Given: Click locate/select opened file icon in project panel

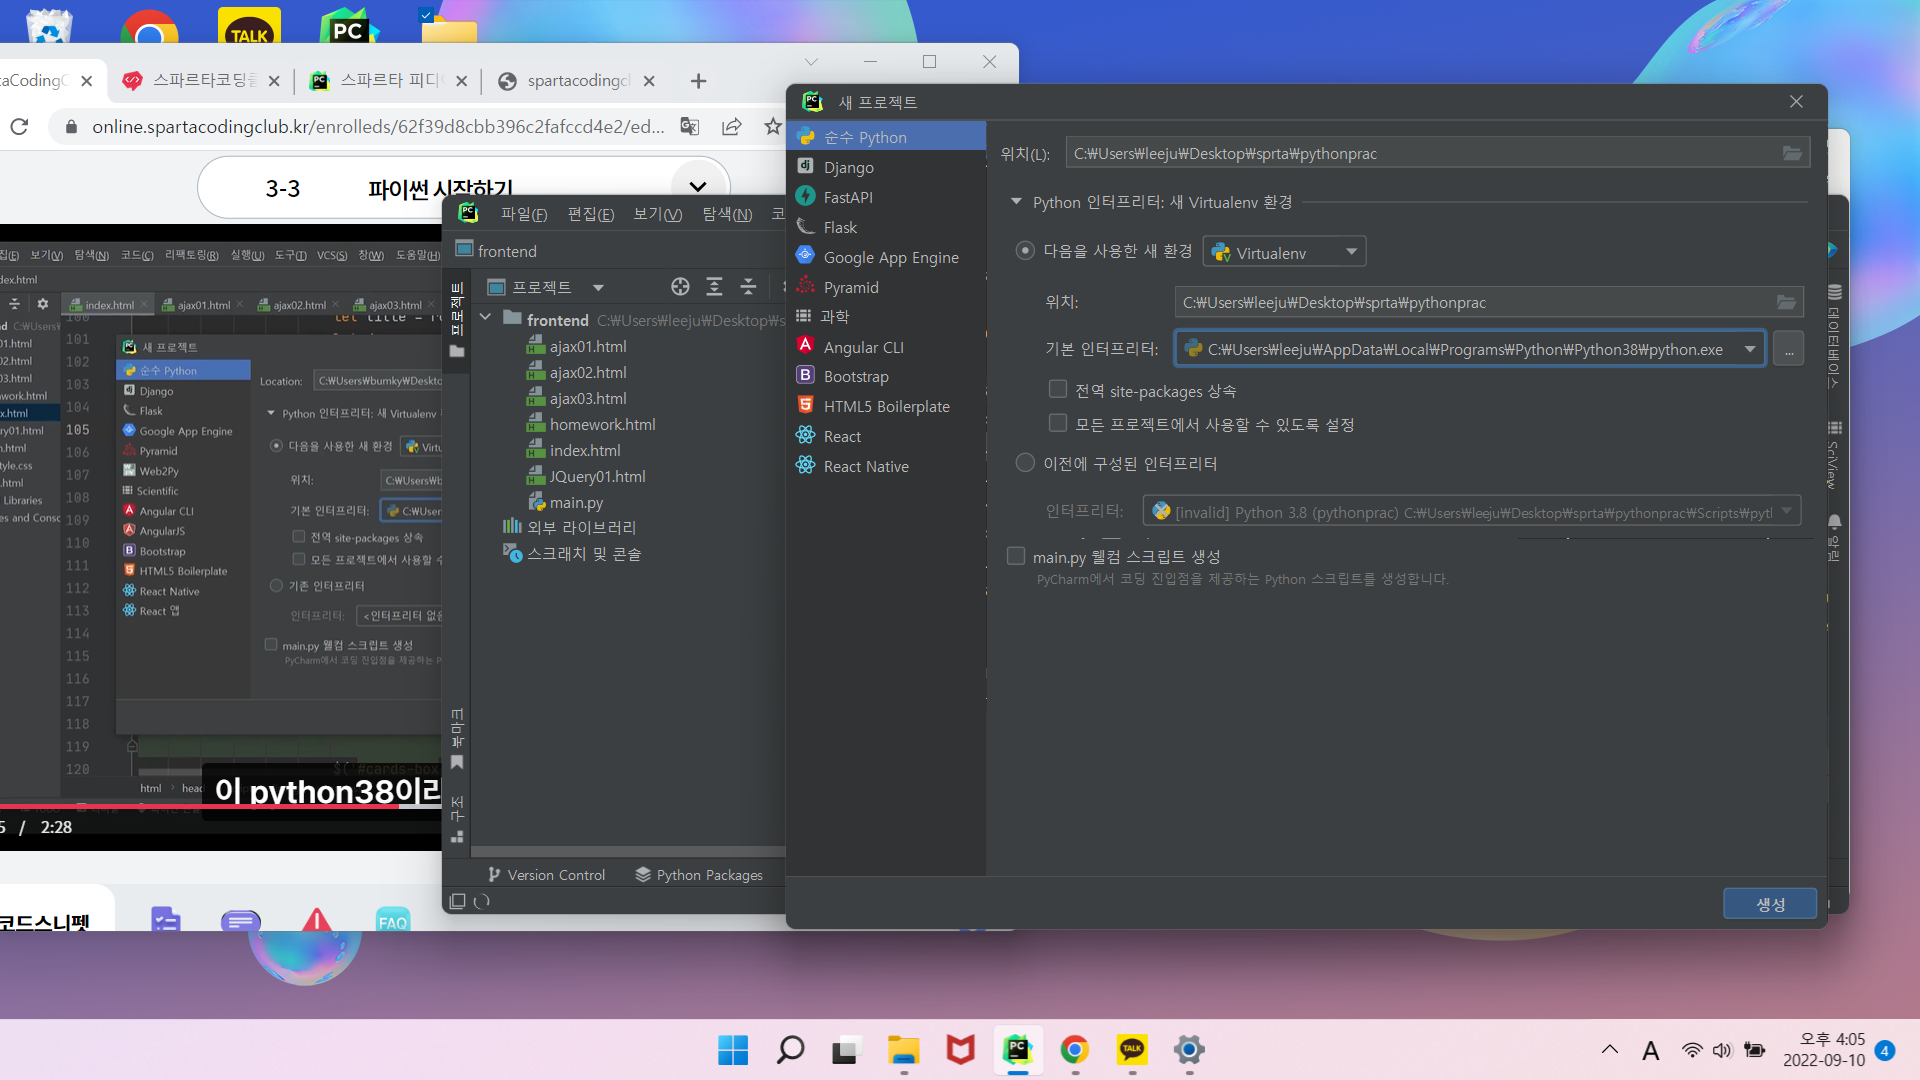Looking at the screenshot, I should (680, 287).
